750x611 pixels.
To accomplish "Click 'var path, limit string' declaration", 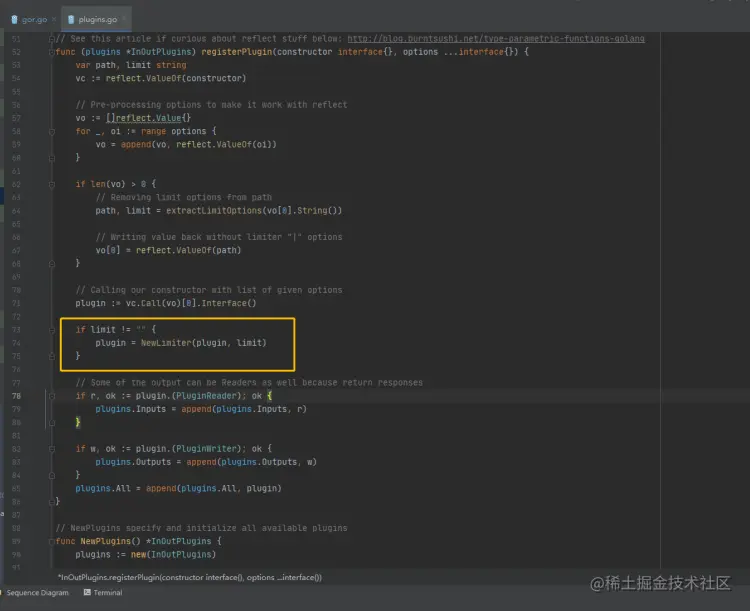I will click(x=131, y=65).
